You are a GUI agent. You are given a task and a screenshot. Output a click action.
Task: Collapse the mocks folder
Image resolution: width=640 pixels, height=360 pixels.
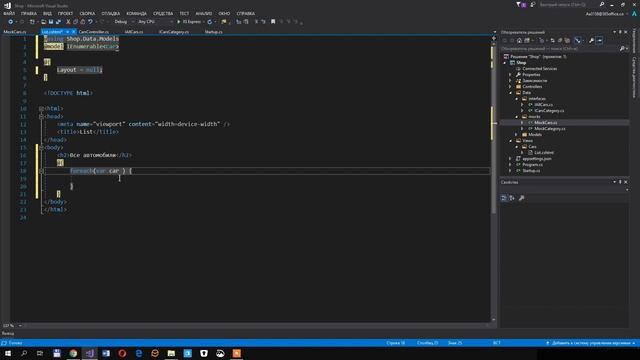point(516,117)
